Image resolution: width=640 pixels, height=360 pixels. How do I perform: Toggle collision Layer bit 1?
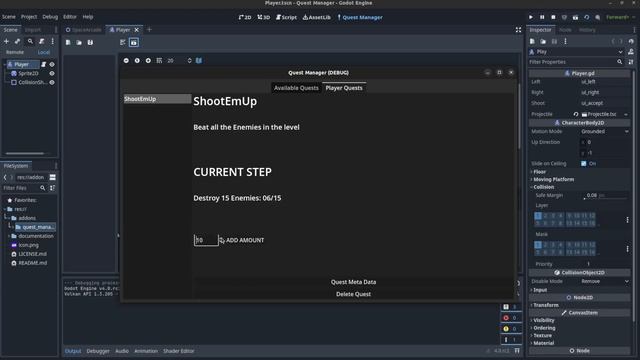click(538, 216)
